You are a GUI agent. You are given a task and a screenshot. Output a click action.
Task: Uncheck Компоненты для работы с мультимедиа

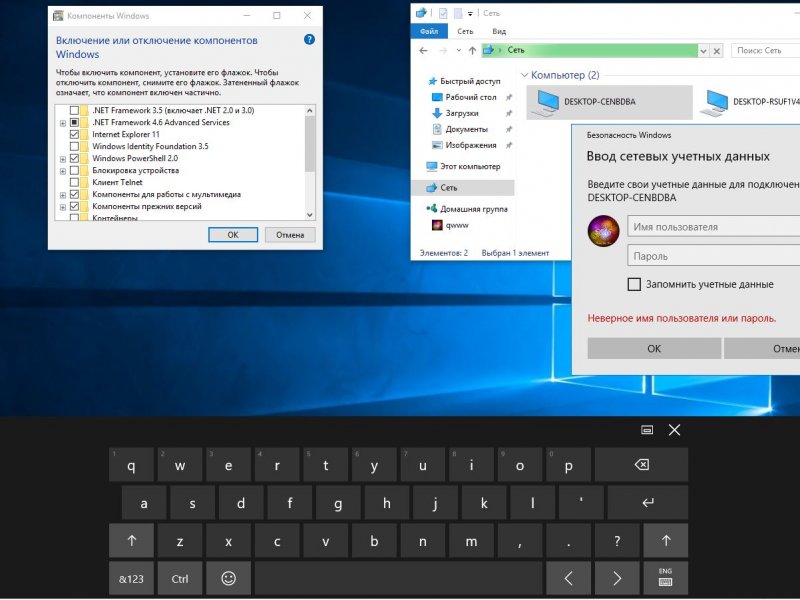pyautogui.click(x=74, y=194)
